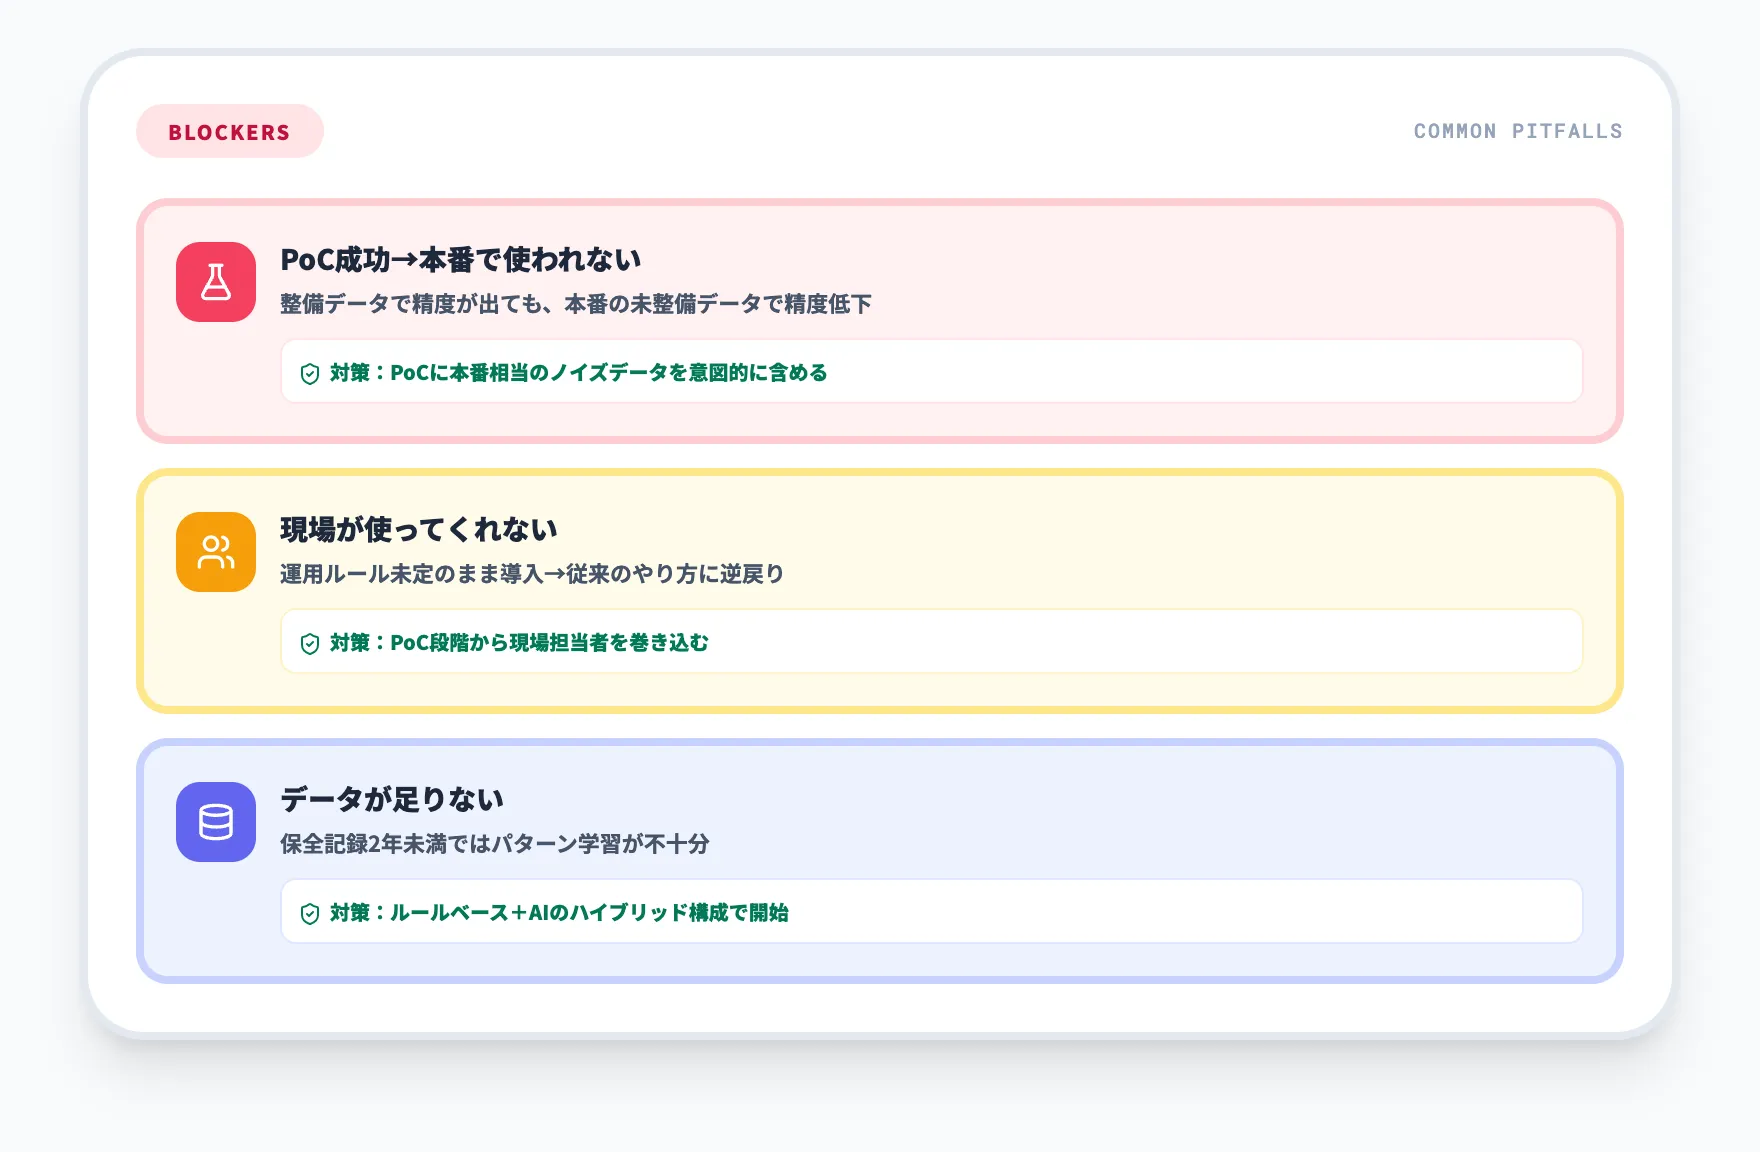
Task: Click the 対策 bar about ルールベース＋AI
Action: (x=931, y=912)
